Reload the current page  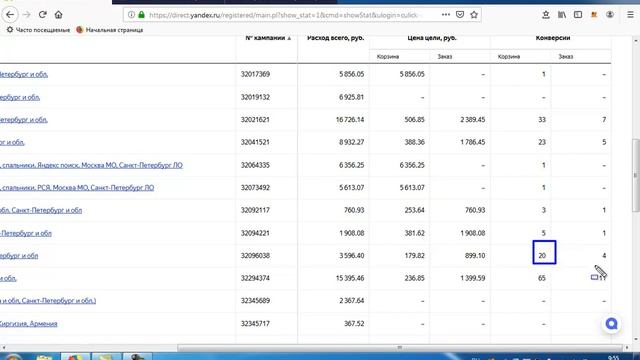pyautogui.click(x=42, y=15)
